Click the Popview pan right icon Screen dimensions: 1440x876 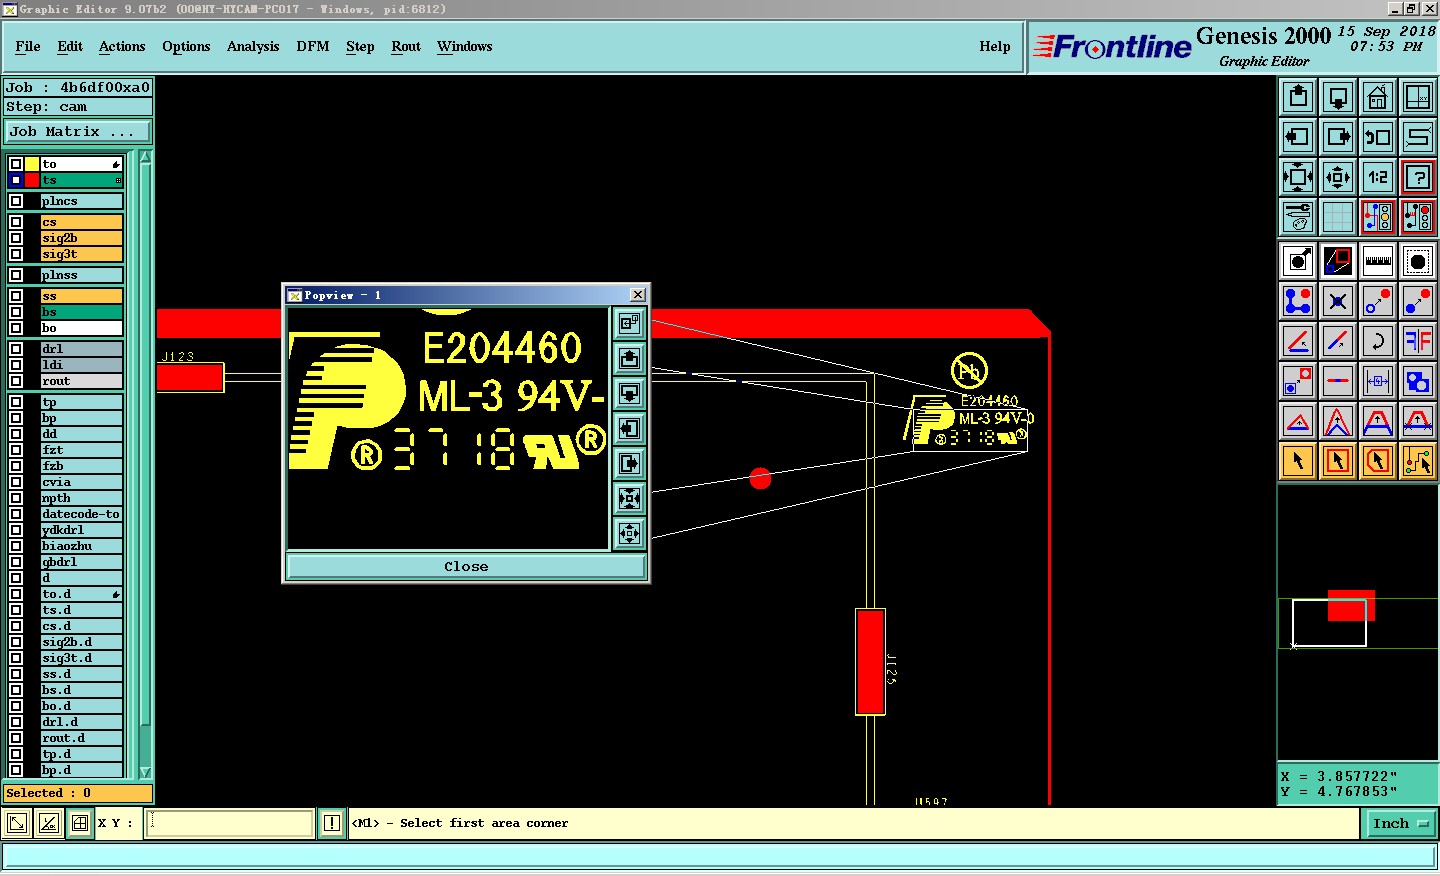[x=630, y=463]
